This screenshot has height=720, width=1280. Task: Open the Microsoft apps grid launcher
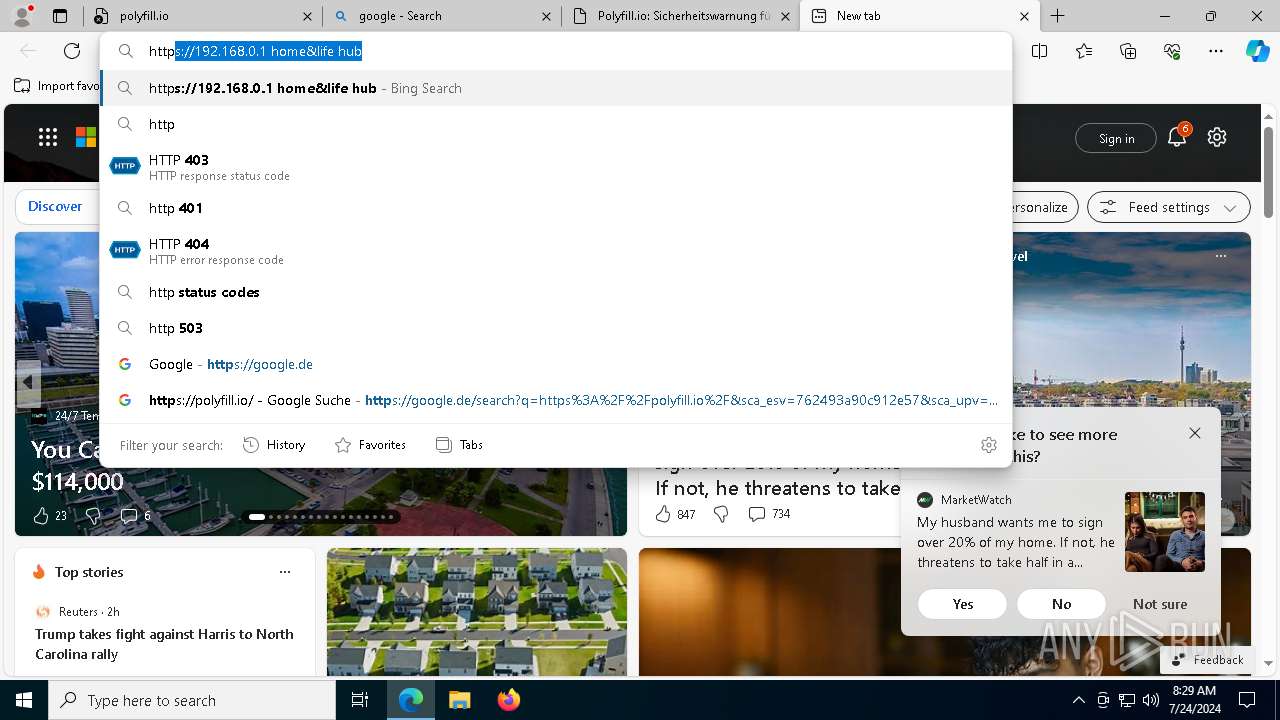click(48, 137)
